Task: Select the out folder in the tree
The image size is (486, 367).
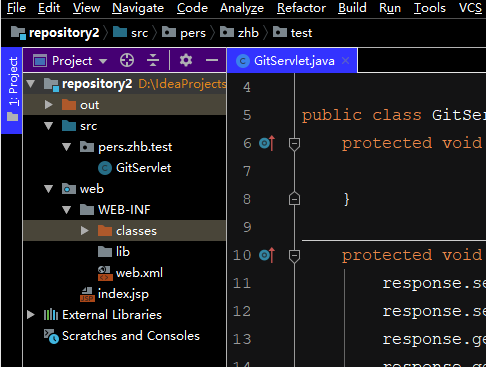Action: 124,105
